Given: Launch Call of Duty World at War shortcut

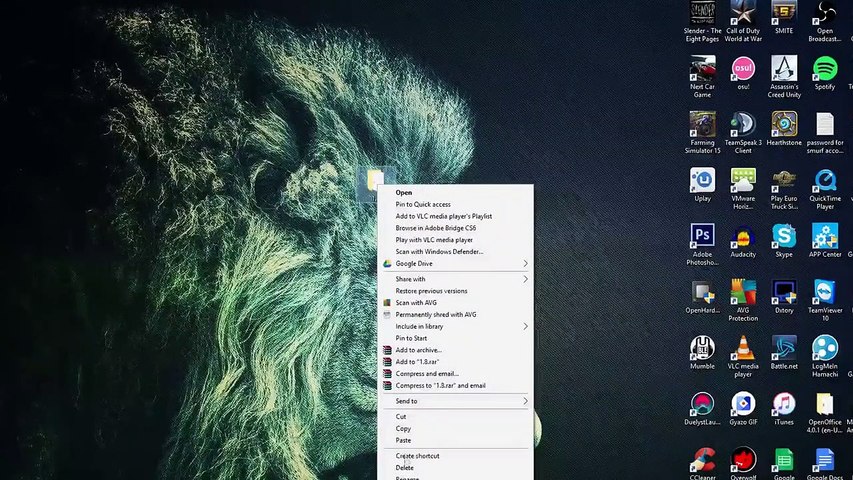Looking at the screenshot, I should [x=743, y=22].
